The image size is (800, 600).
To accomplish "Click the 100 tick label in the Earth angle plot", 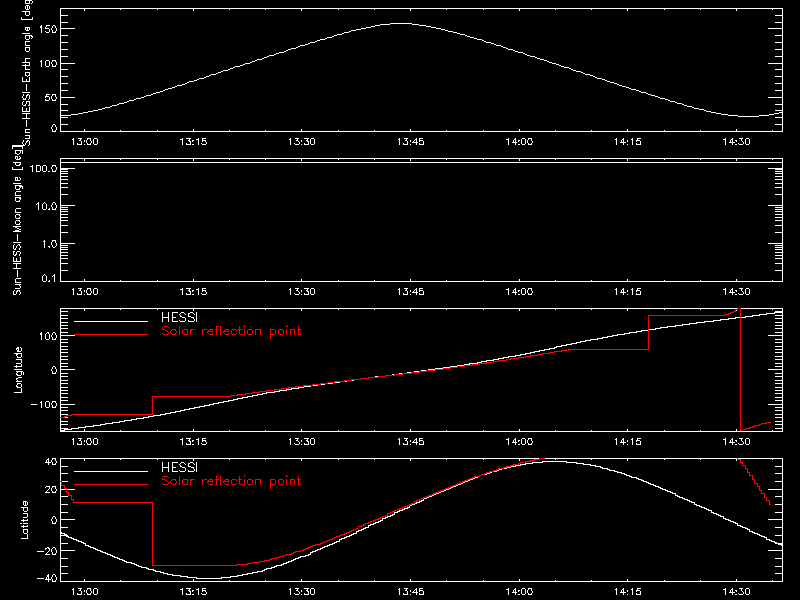I will tap(47, 64).
